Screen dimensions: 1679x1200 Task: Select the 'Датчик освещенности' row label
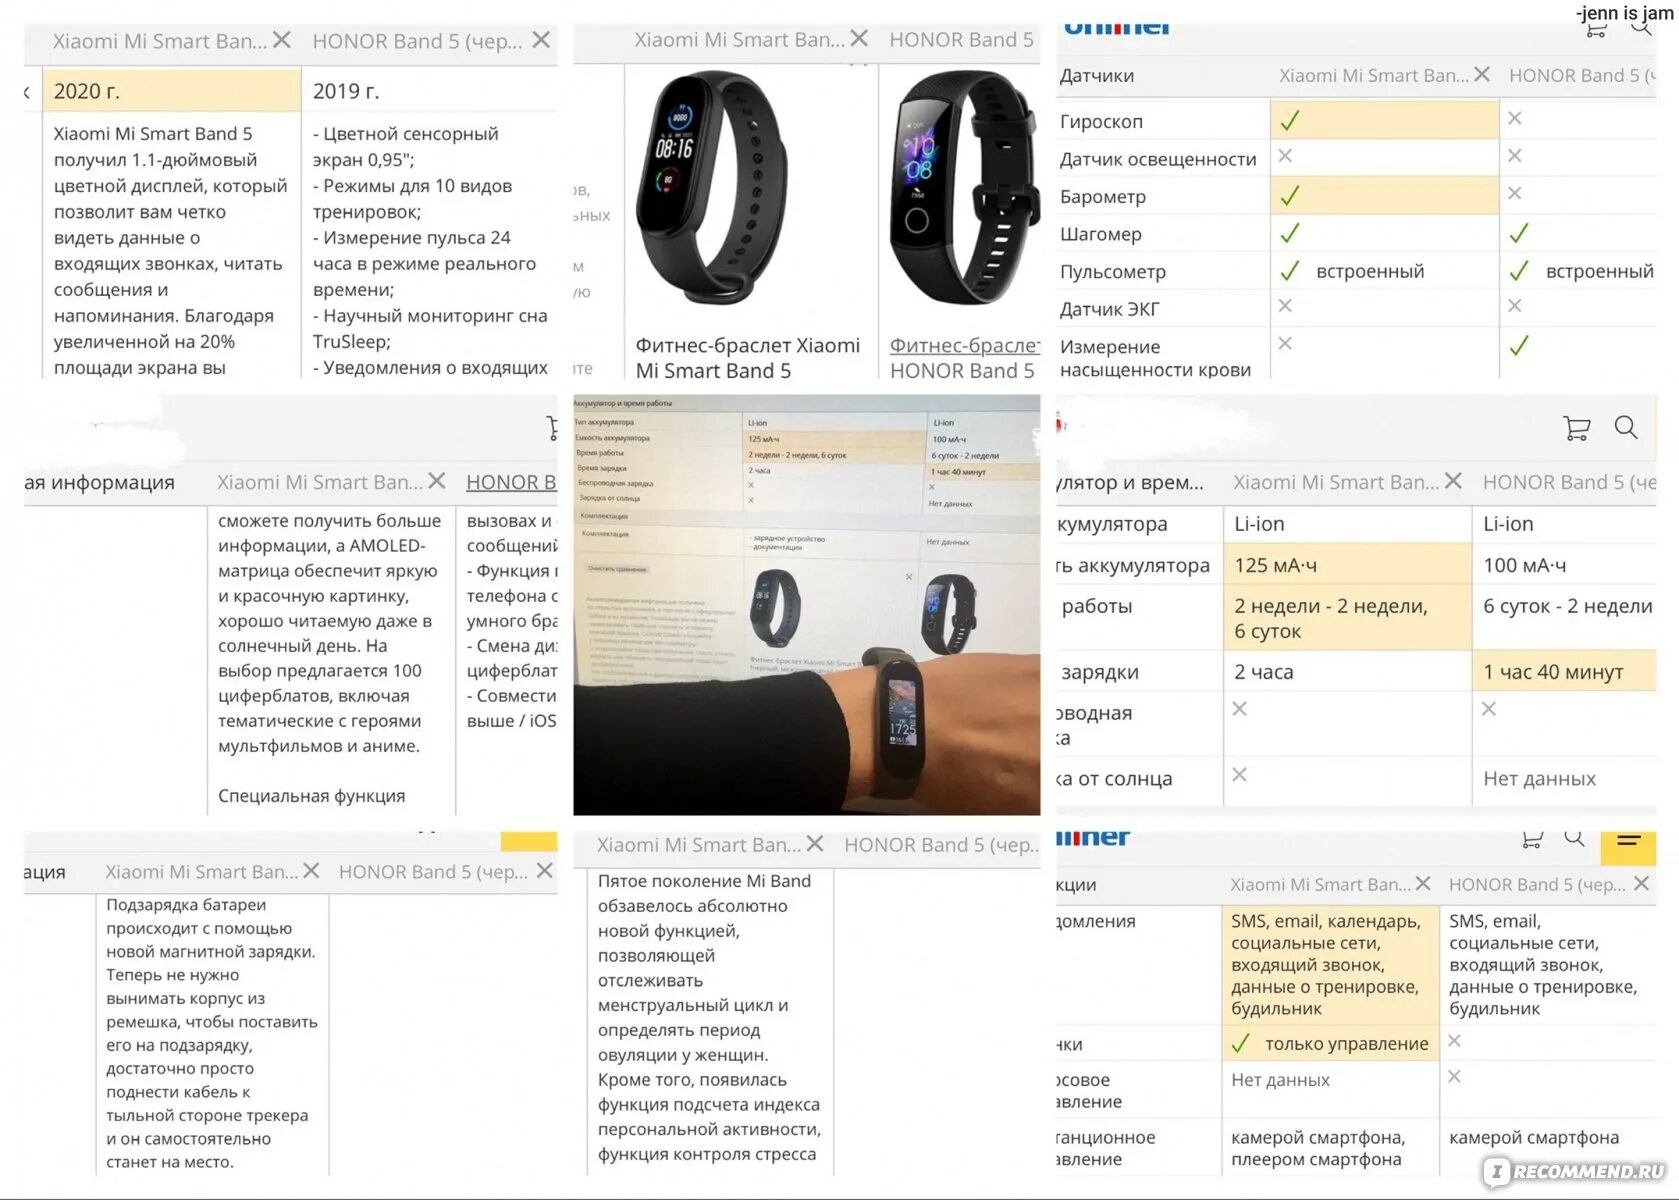coord(1158,159)
